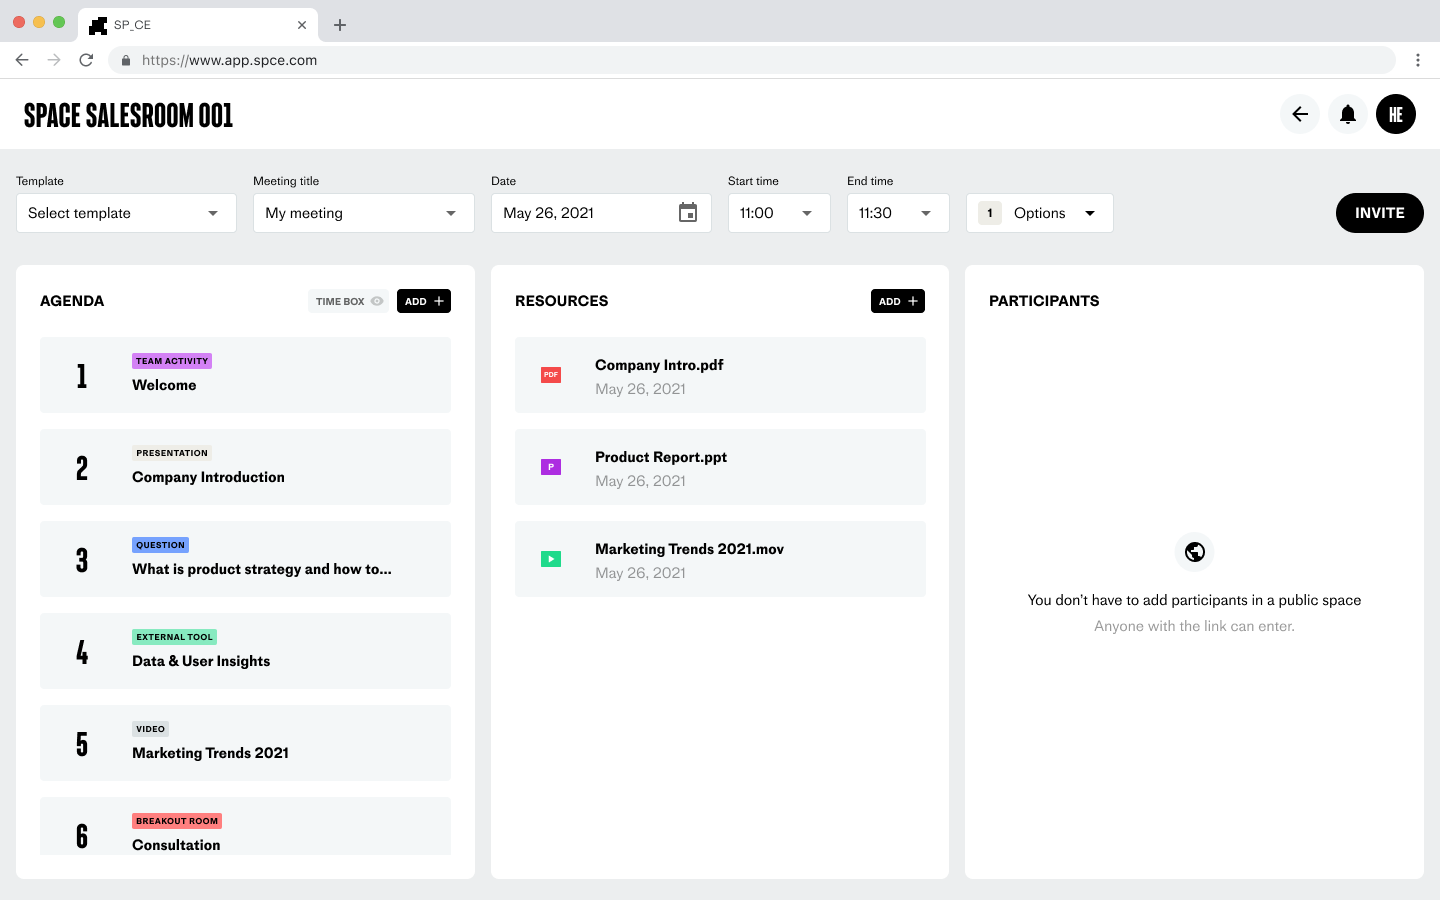Reload the page in browser

86,60
